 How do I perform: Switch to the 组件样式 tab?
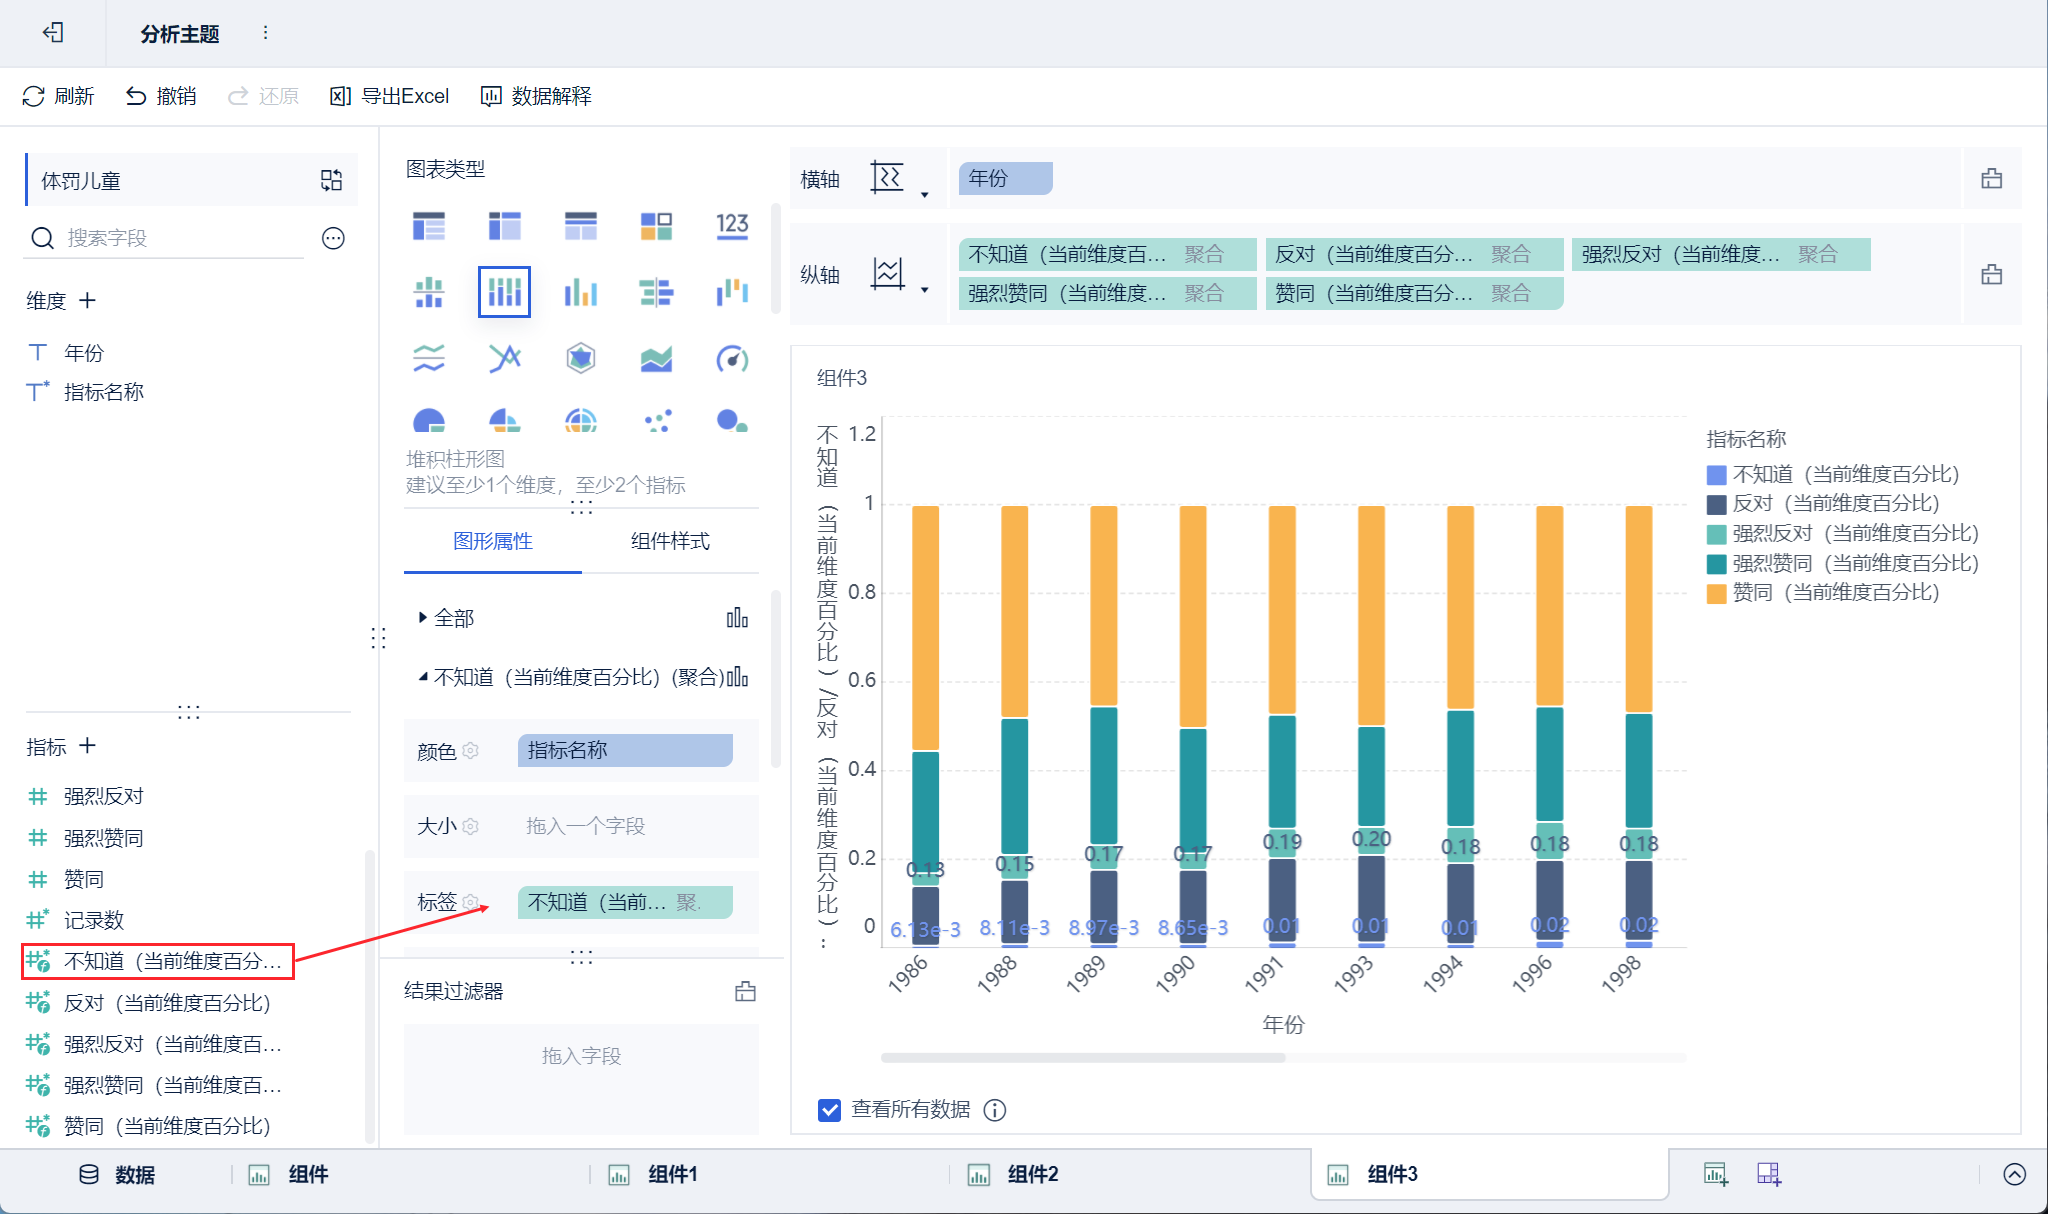[x=669, y=541]
